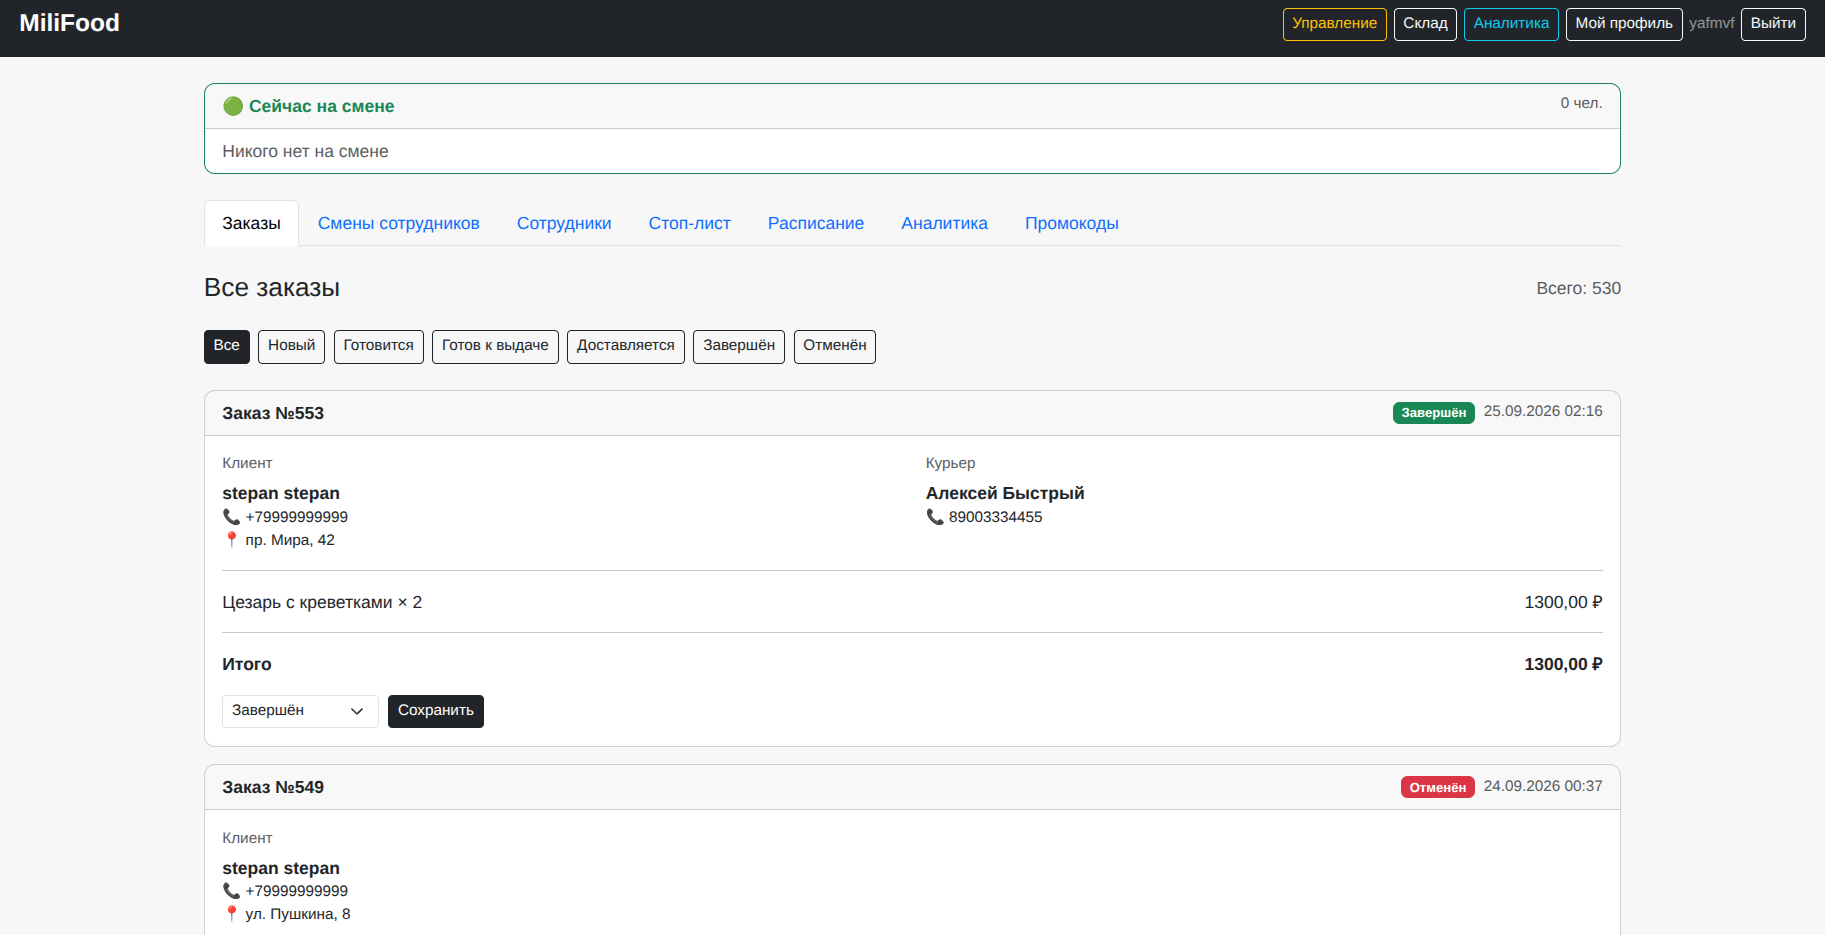Open the status dropdown for order №553
1825x935 pixels.
(300, 711)
